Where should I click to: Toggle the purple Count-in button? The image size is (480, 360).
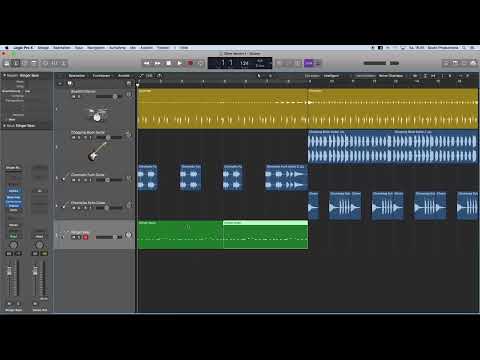click(x=309, y=63)
